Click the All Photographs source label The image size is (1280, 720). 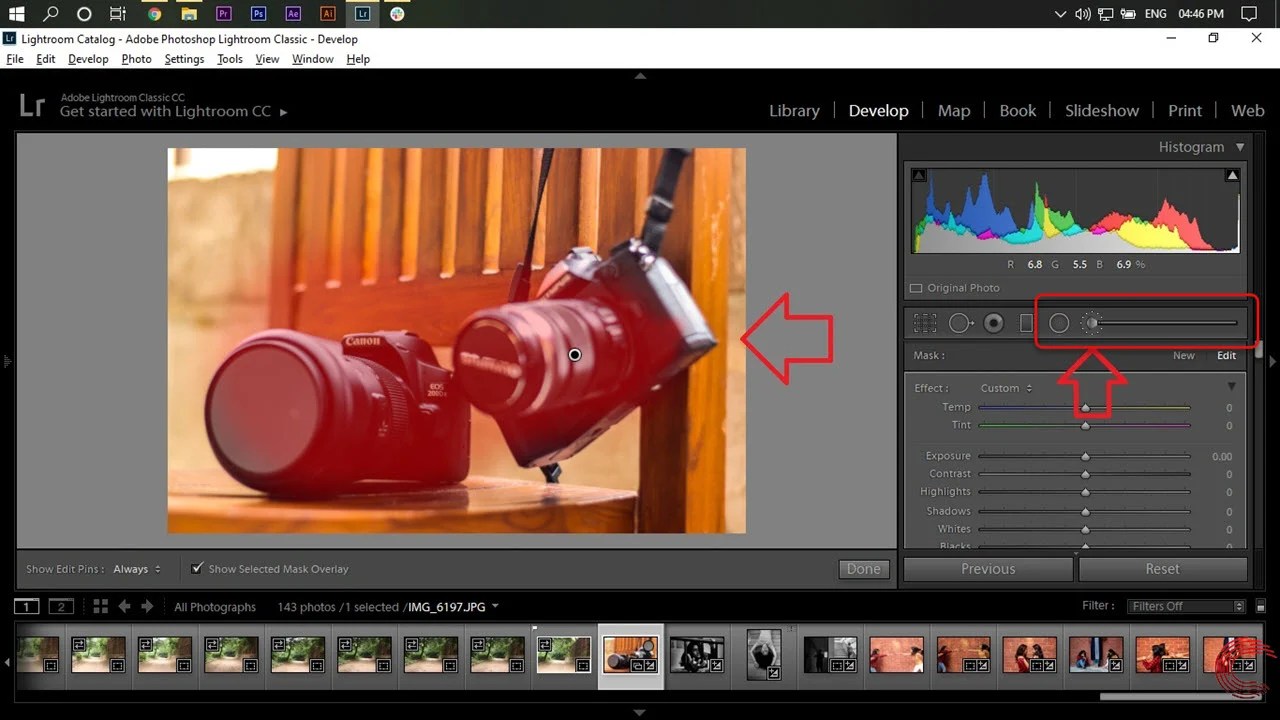tap(215, 607)
